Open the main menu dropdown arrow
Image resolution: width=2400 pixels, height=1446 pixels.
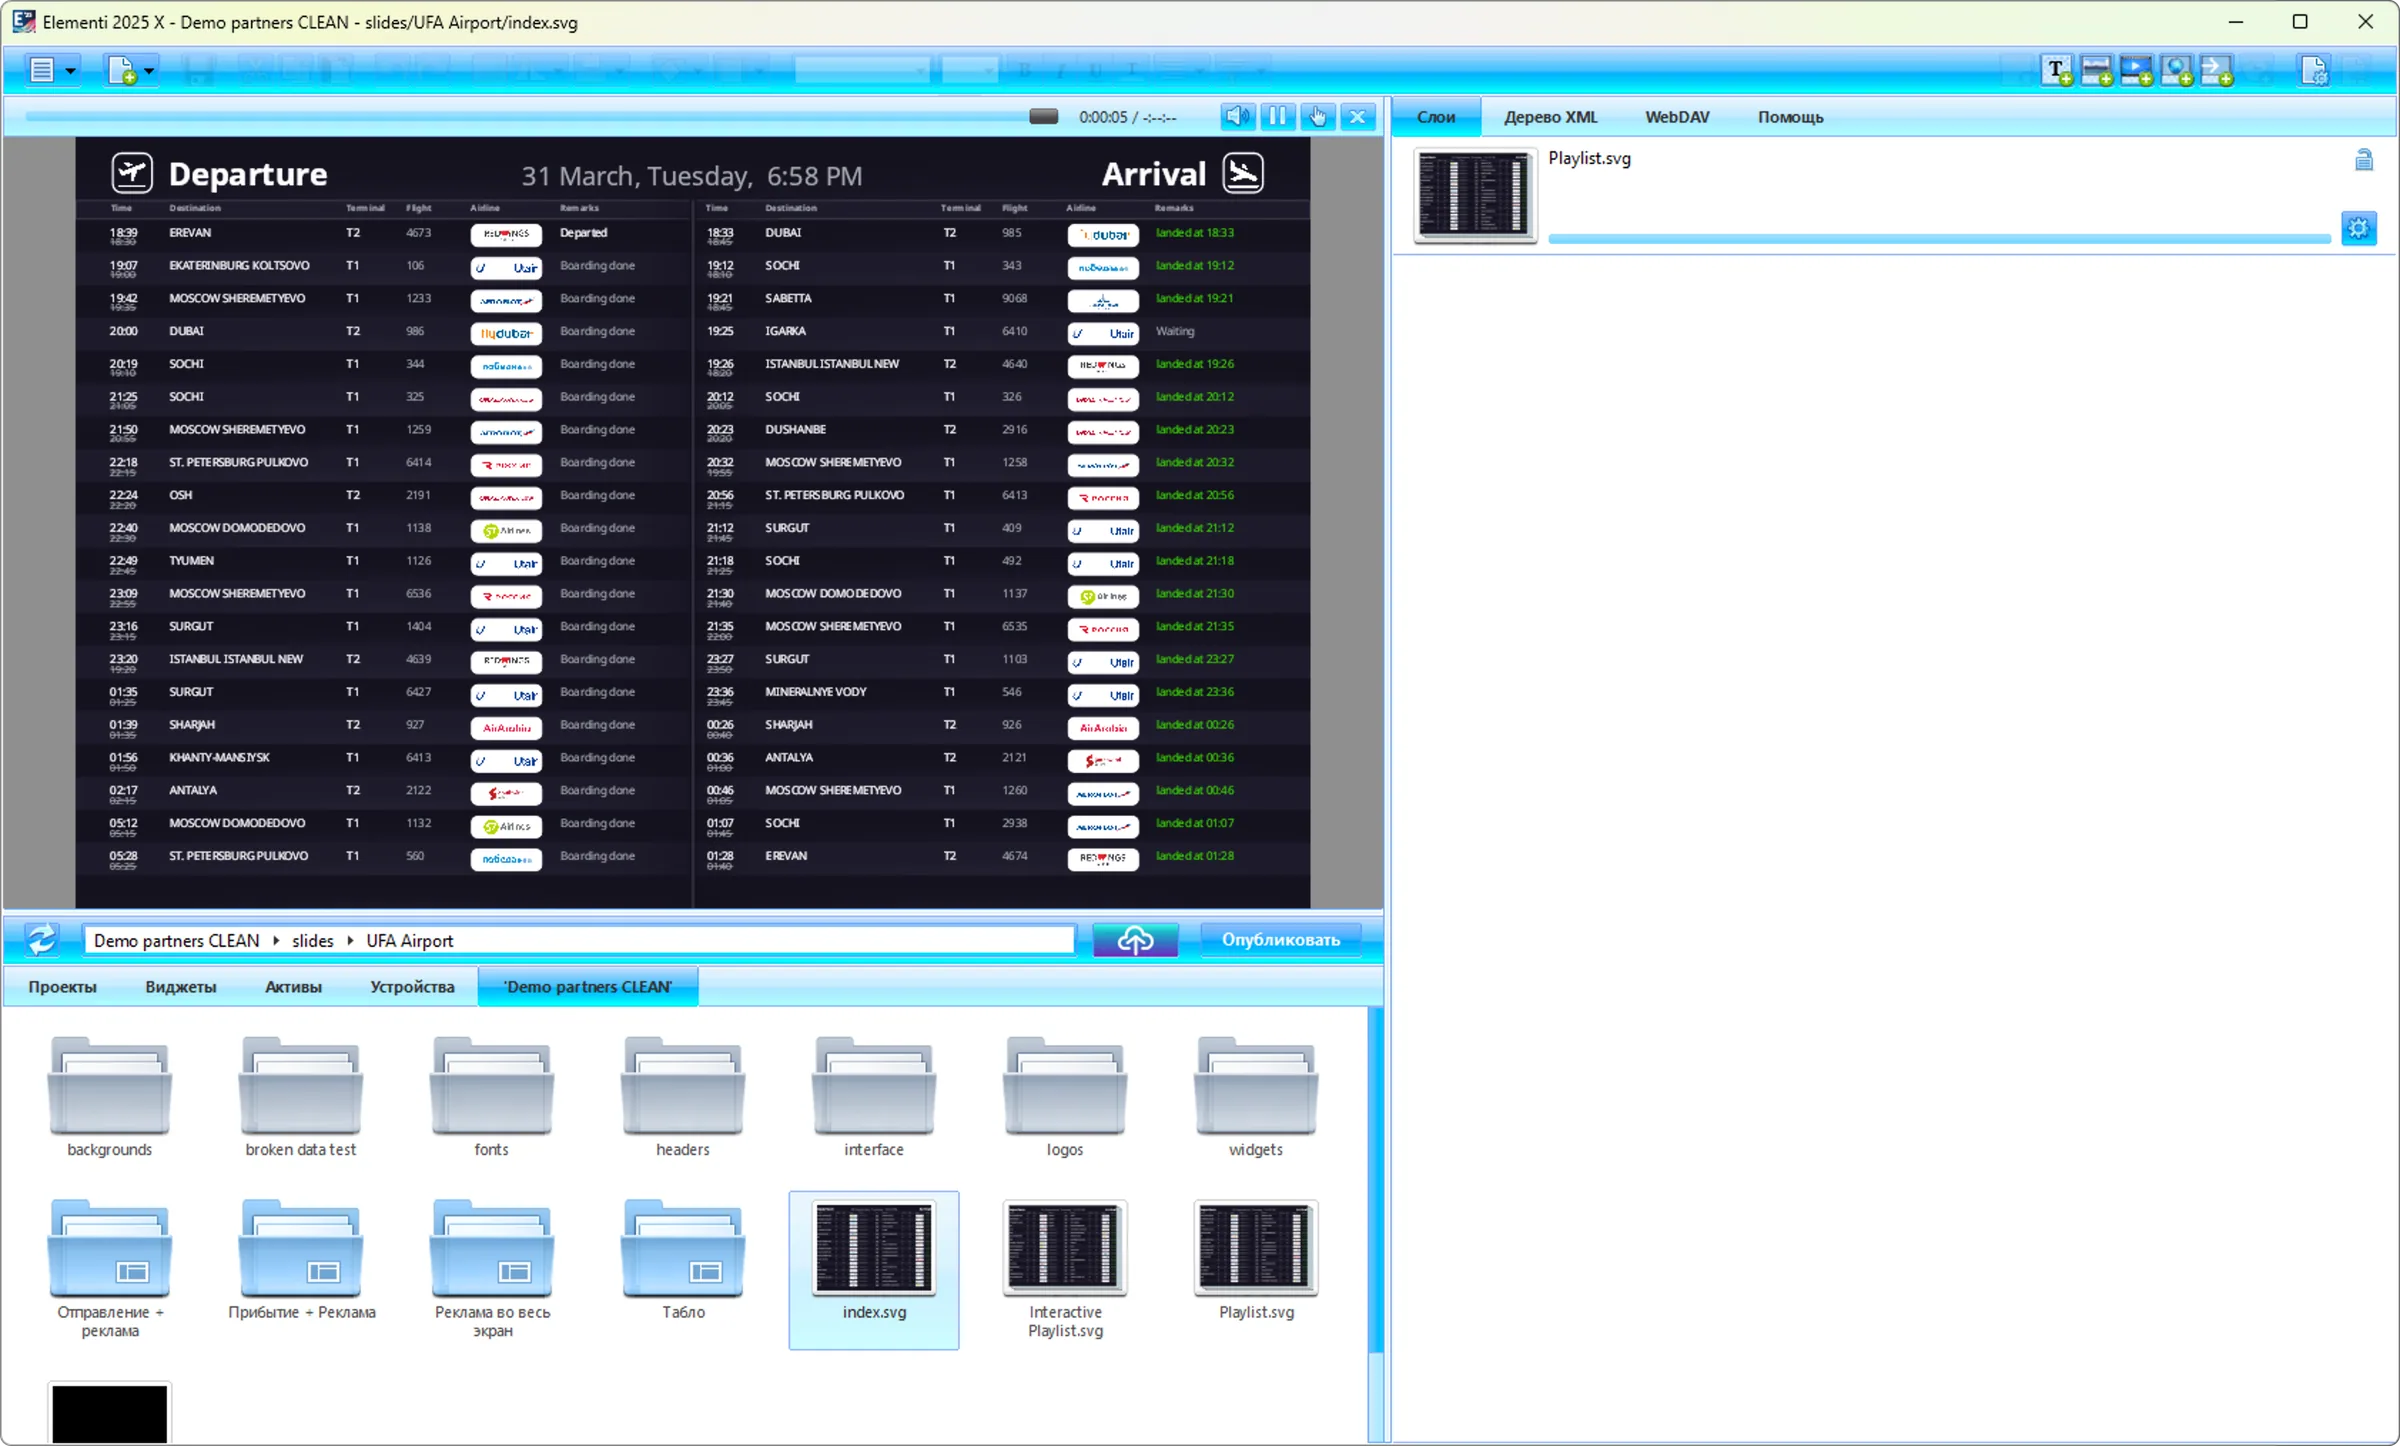[x=70, y=71]
